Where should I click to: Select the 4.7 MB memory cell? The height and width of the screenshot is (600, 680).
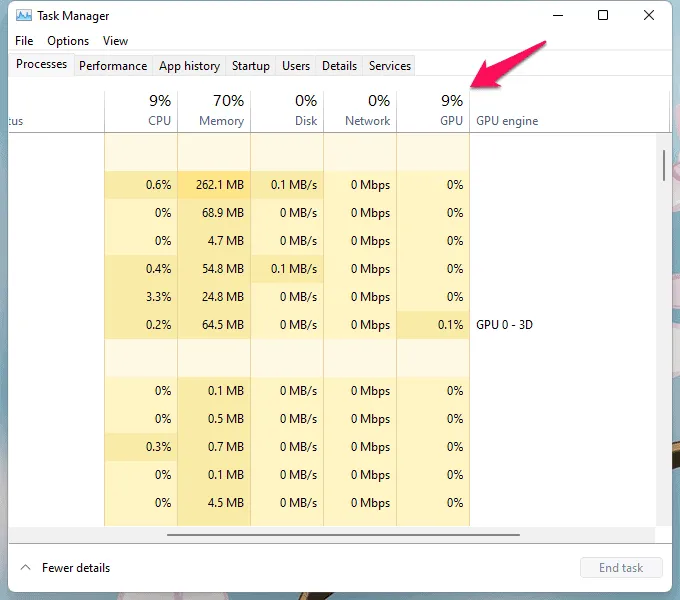pyautogui.click(x=214, y=241)
